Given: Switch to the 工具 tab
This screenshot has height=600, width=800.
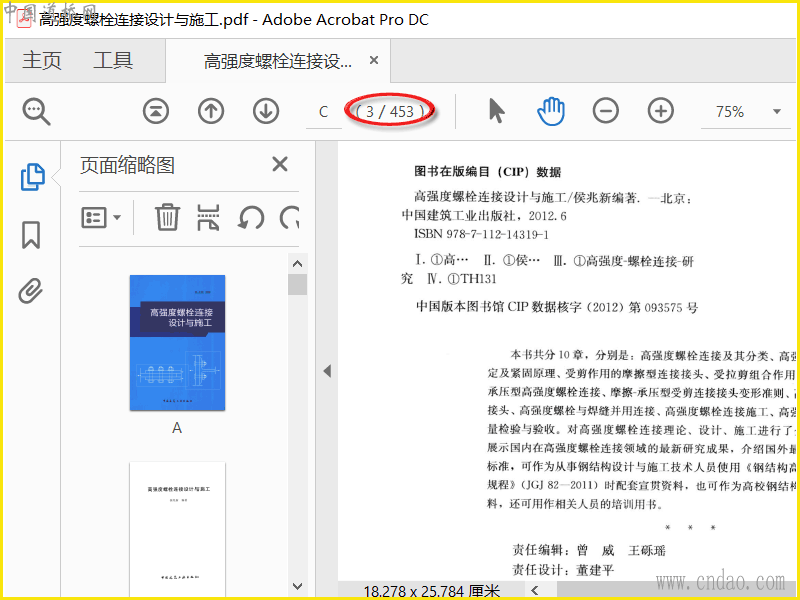Looking at the screenshot, I should pyautogui.click(x=113, y=61).
